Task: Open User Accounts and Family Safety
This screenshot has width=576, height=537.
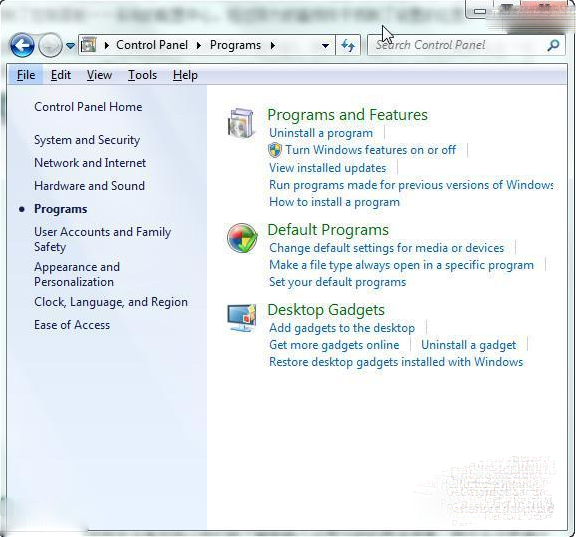Action: [x=102, y=239]
